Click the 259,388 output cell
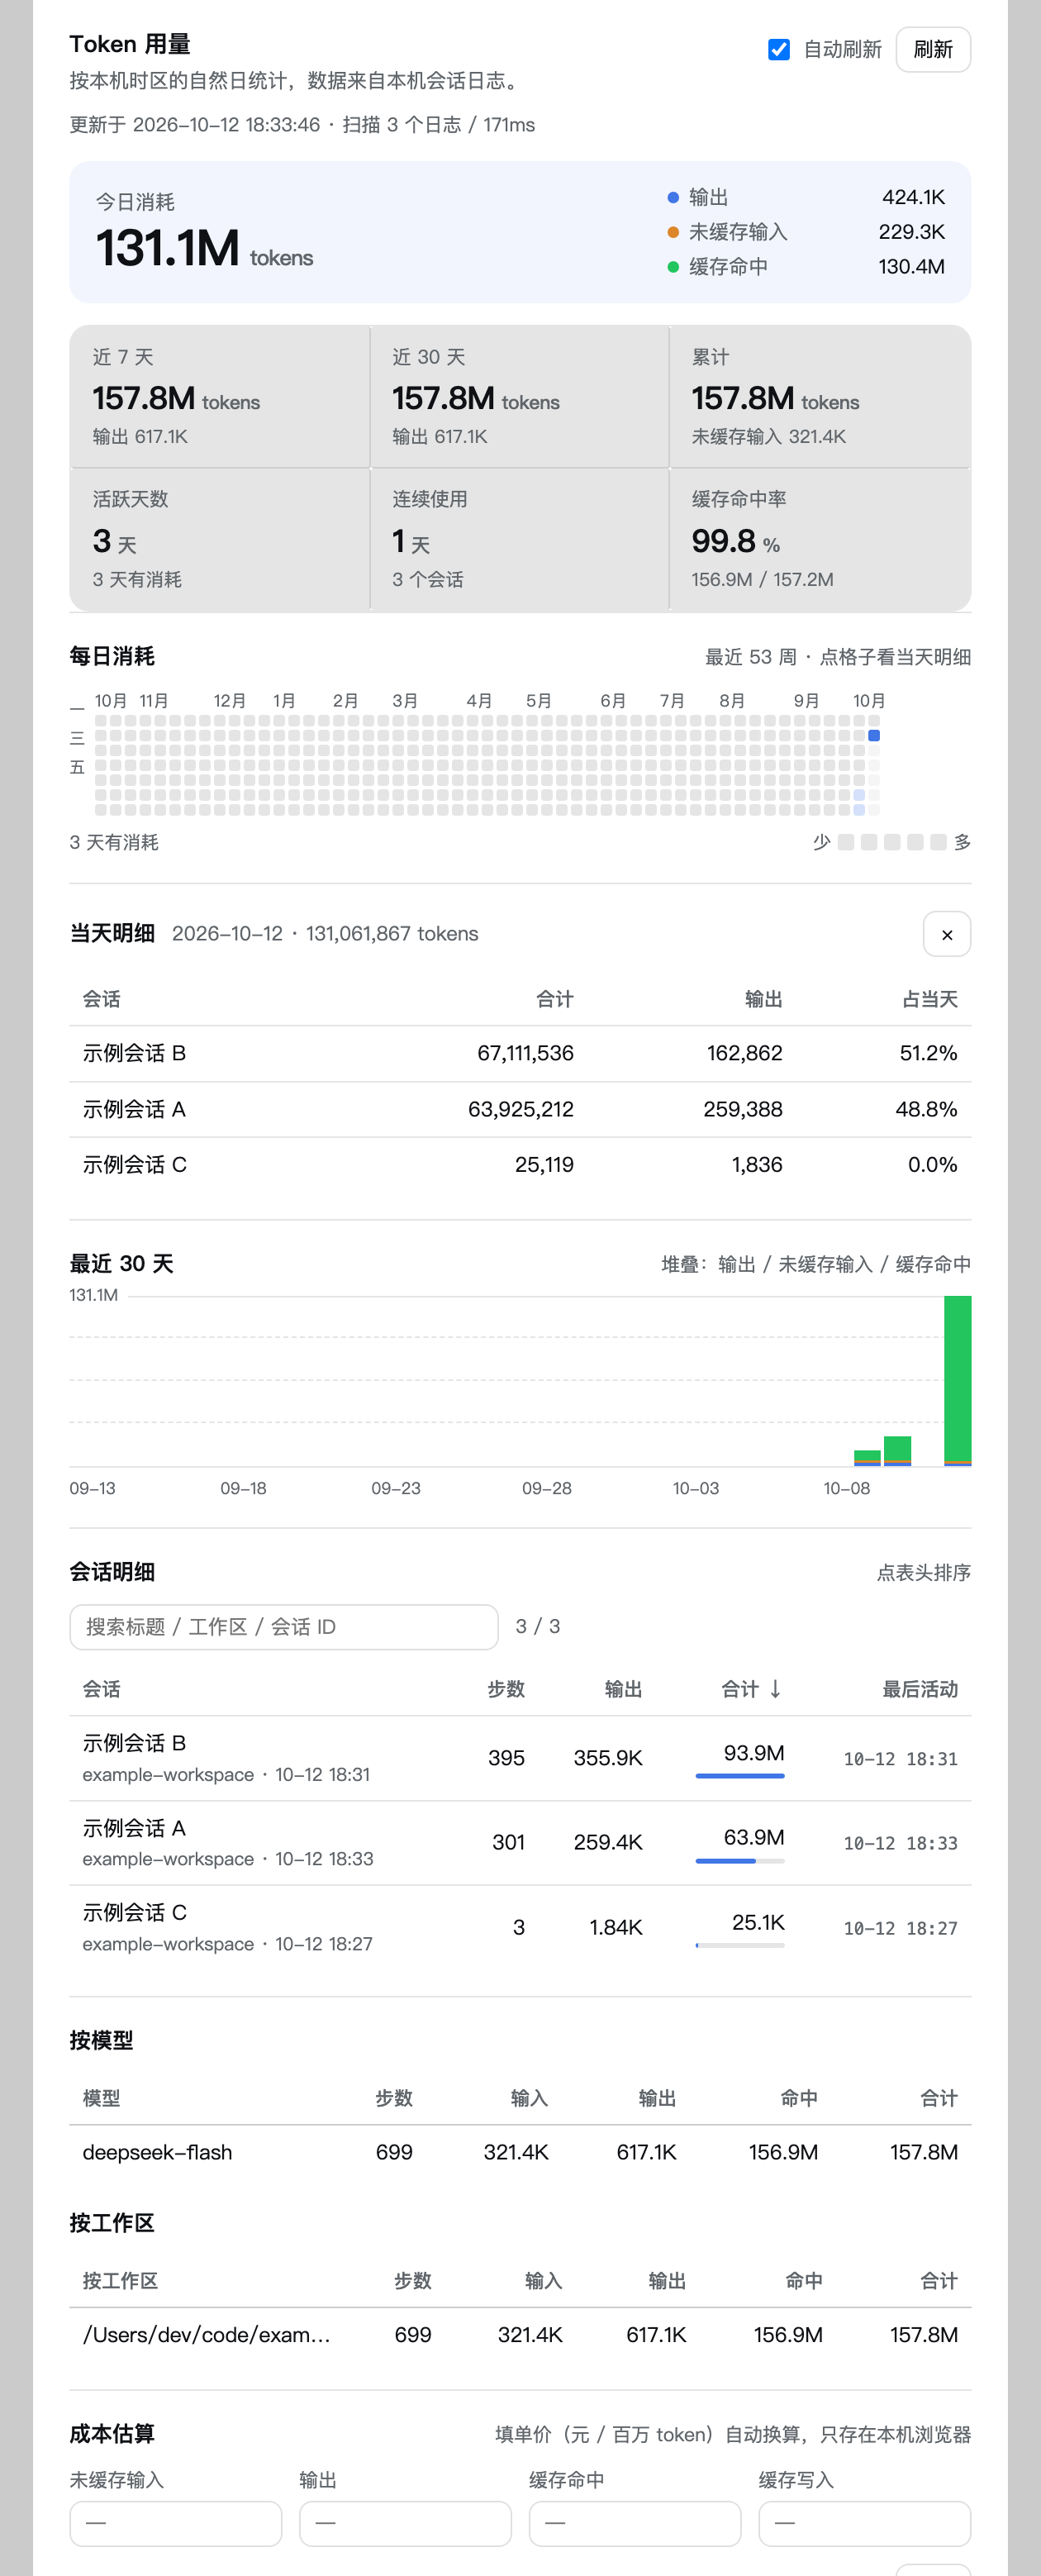1041x2576 pixels. (742, 1109)
